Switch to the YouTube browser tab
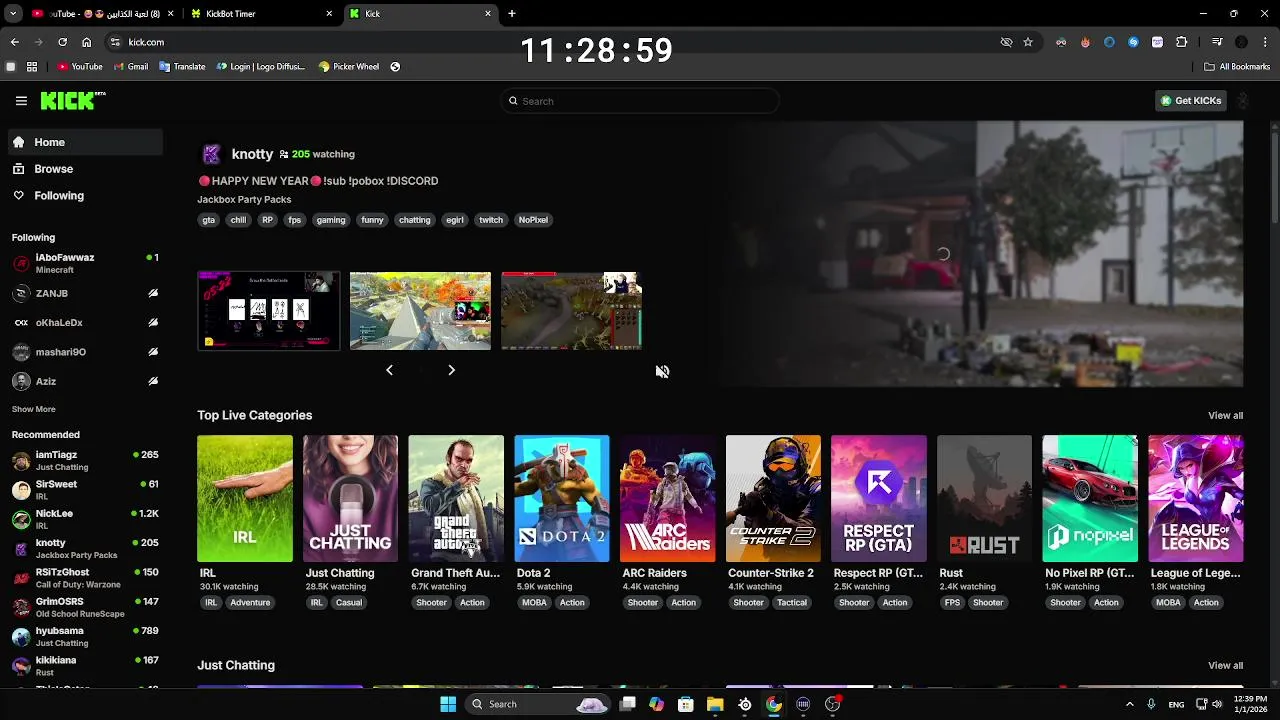 104,14
